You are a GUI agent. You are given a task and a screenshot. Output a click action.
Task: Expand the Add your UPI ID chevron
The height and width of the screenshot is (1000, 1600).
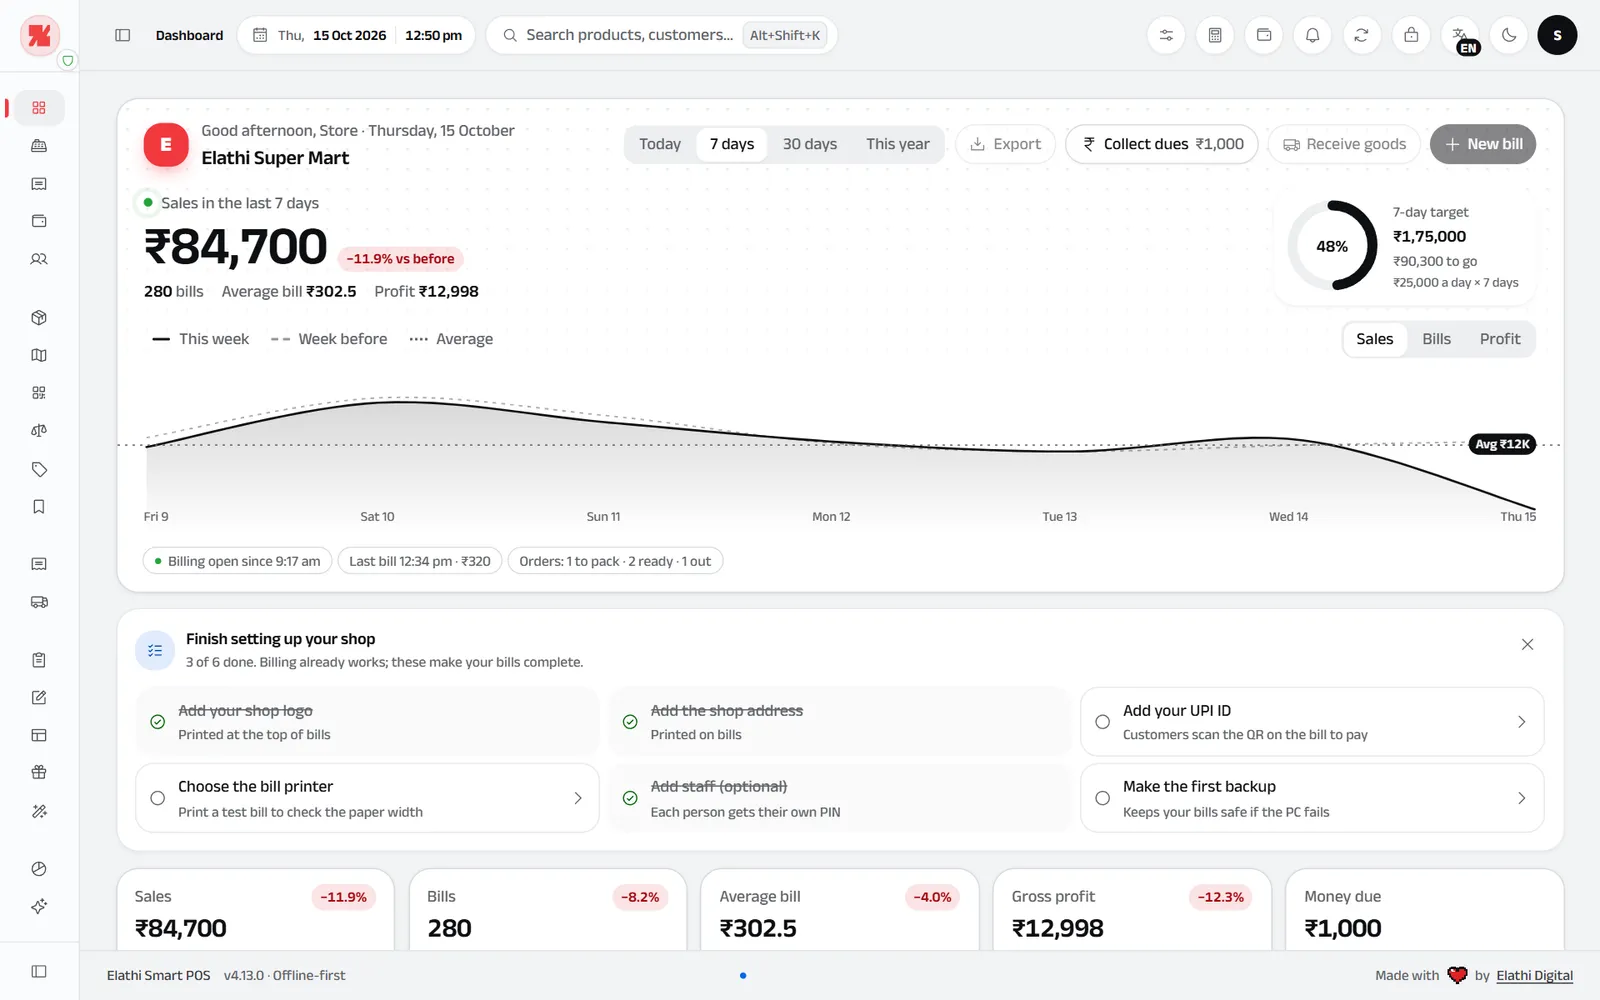point(1522,722)
